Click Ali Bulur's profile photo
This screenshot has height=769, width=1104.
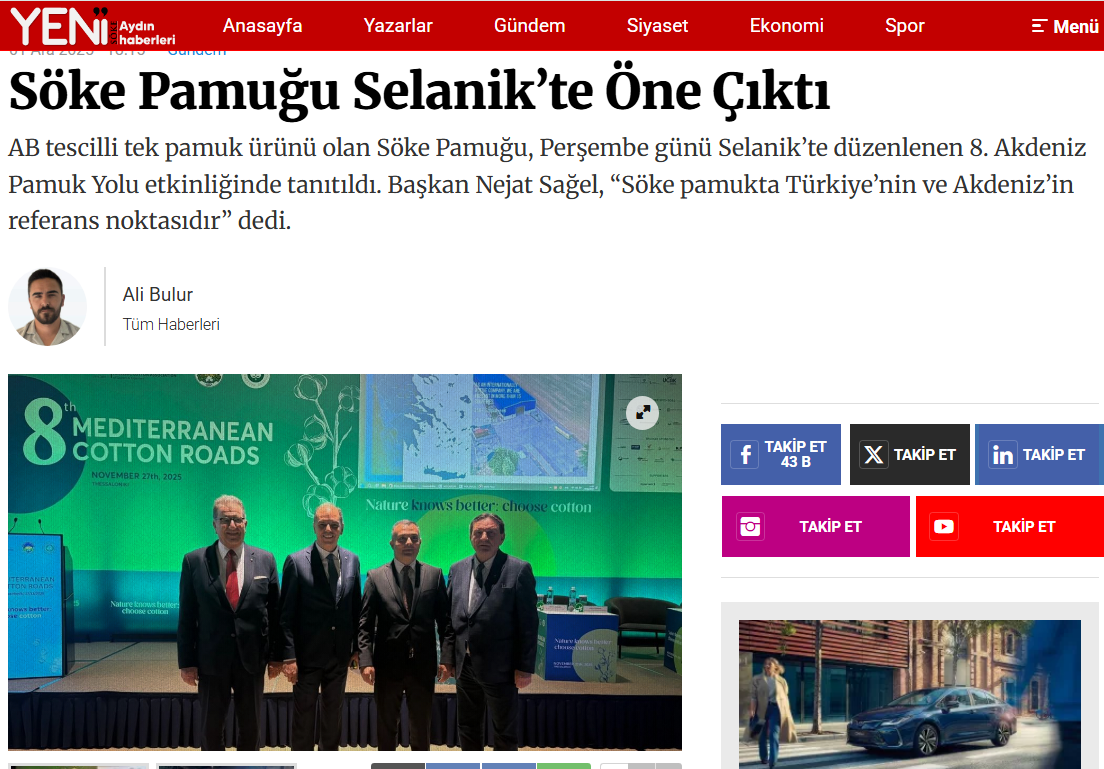(x=48, y=307)
